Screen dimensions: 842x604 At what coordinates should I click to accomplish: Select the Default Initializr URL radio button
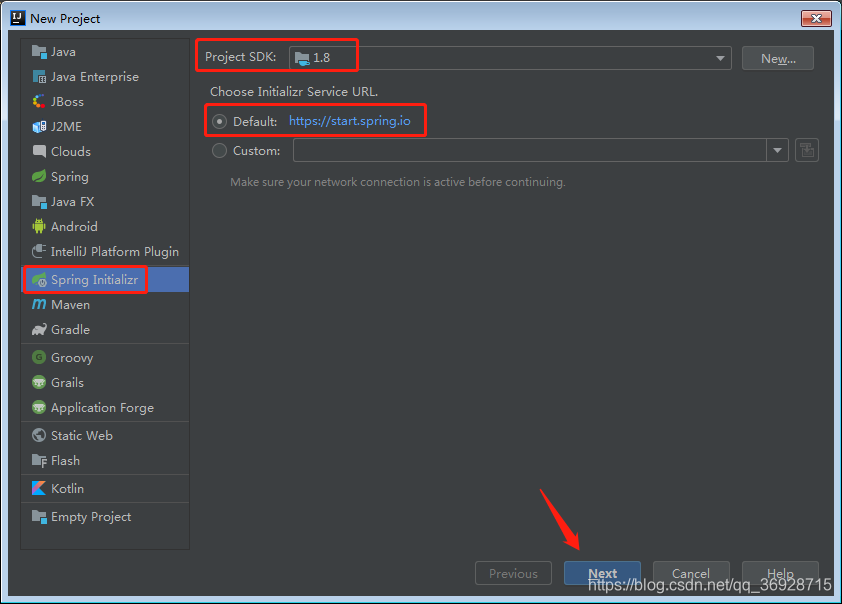(x=219, y=121)
